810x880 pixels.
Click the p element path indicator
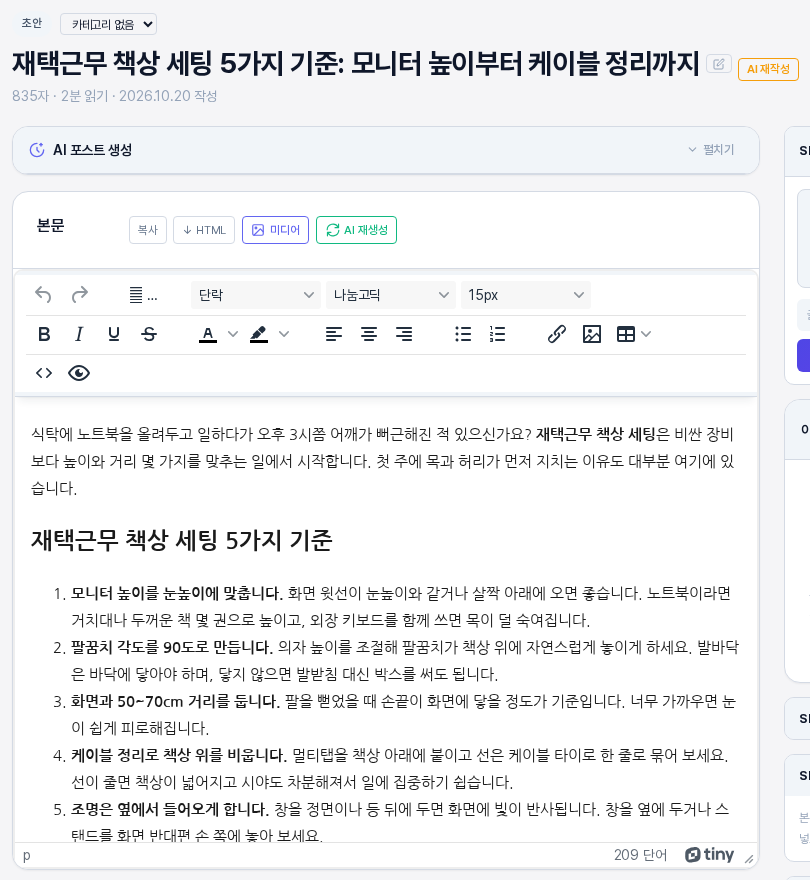[26, 855]
